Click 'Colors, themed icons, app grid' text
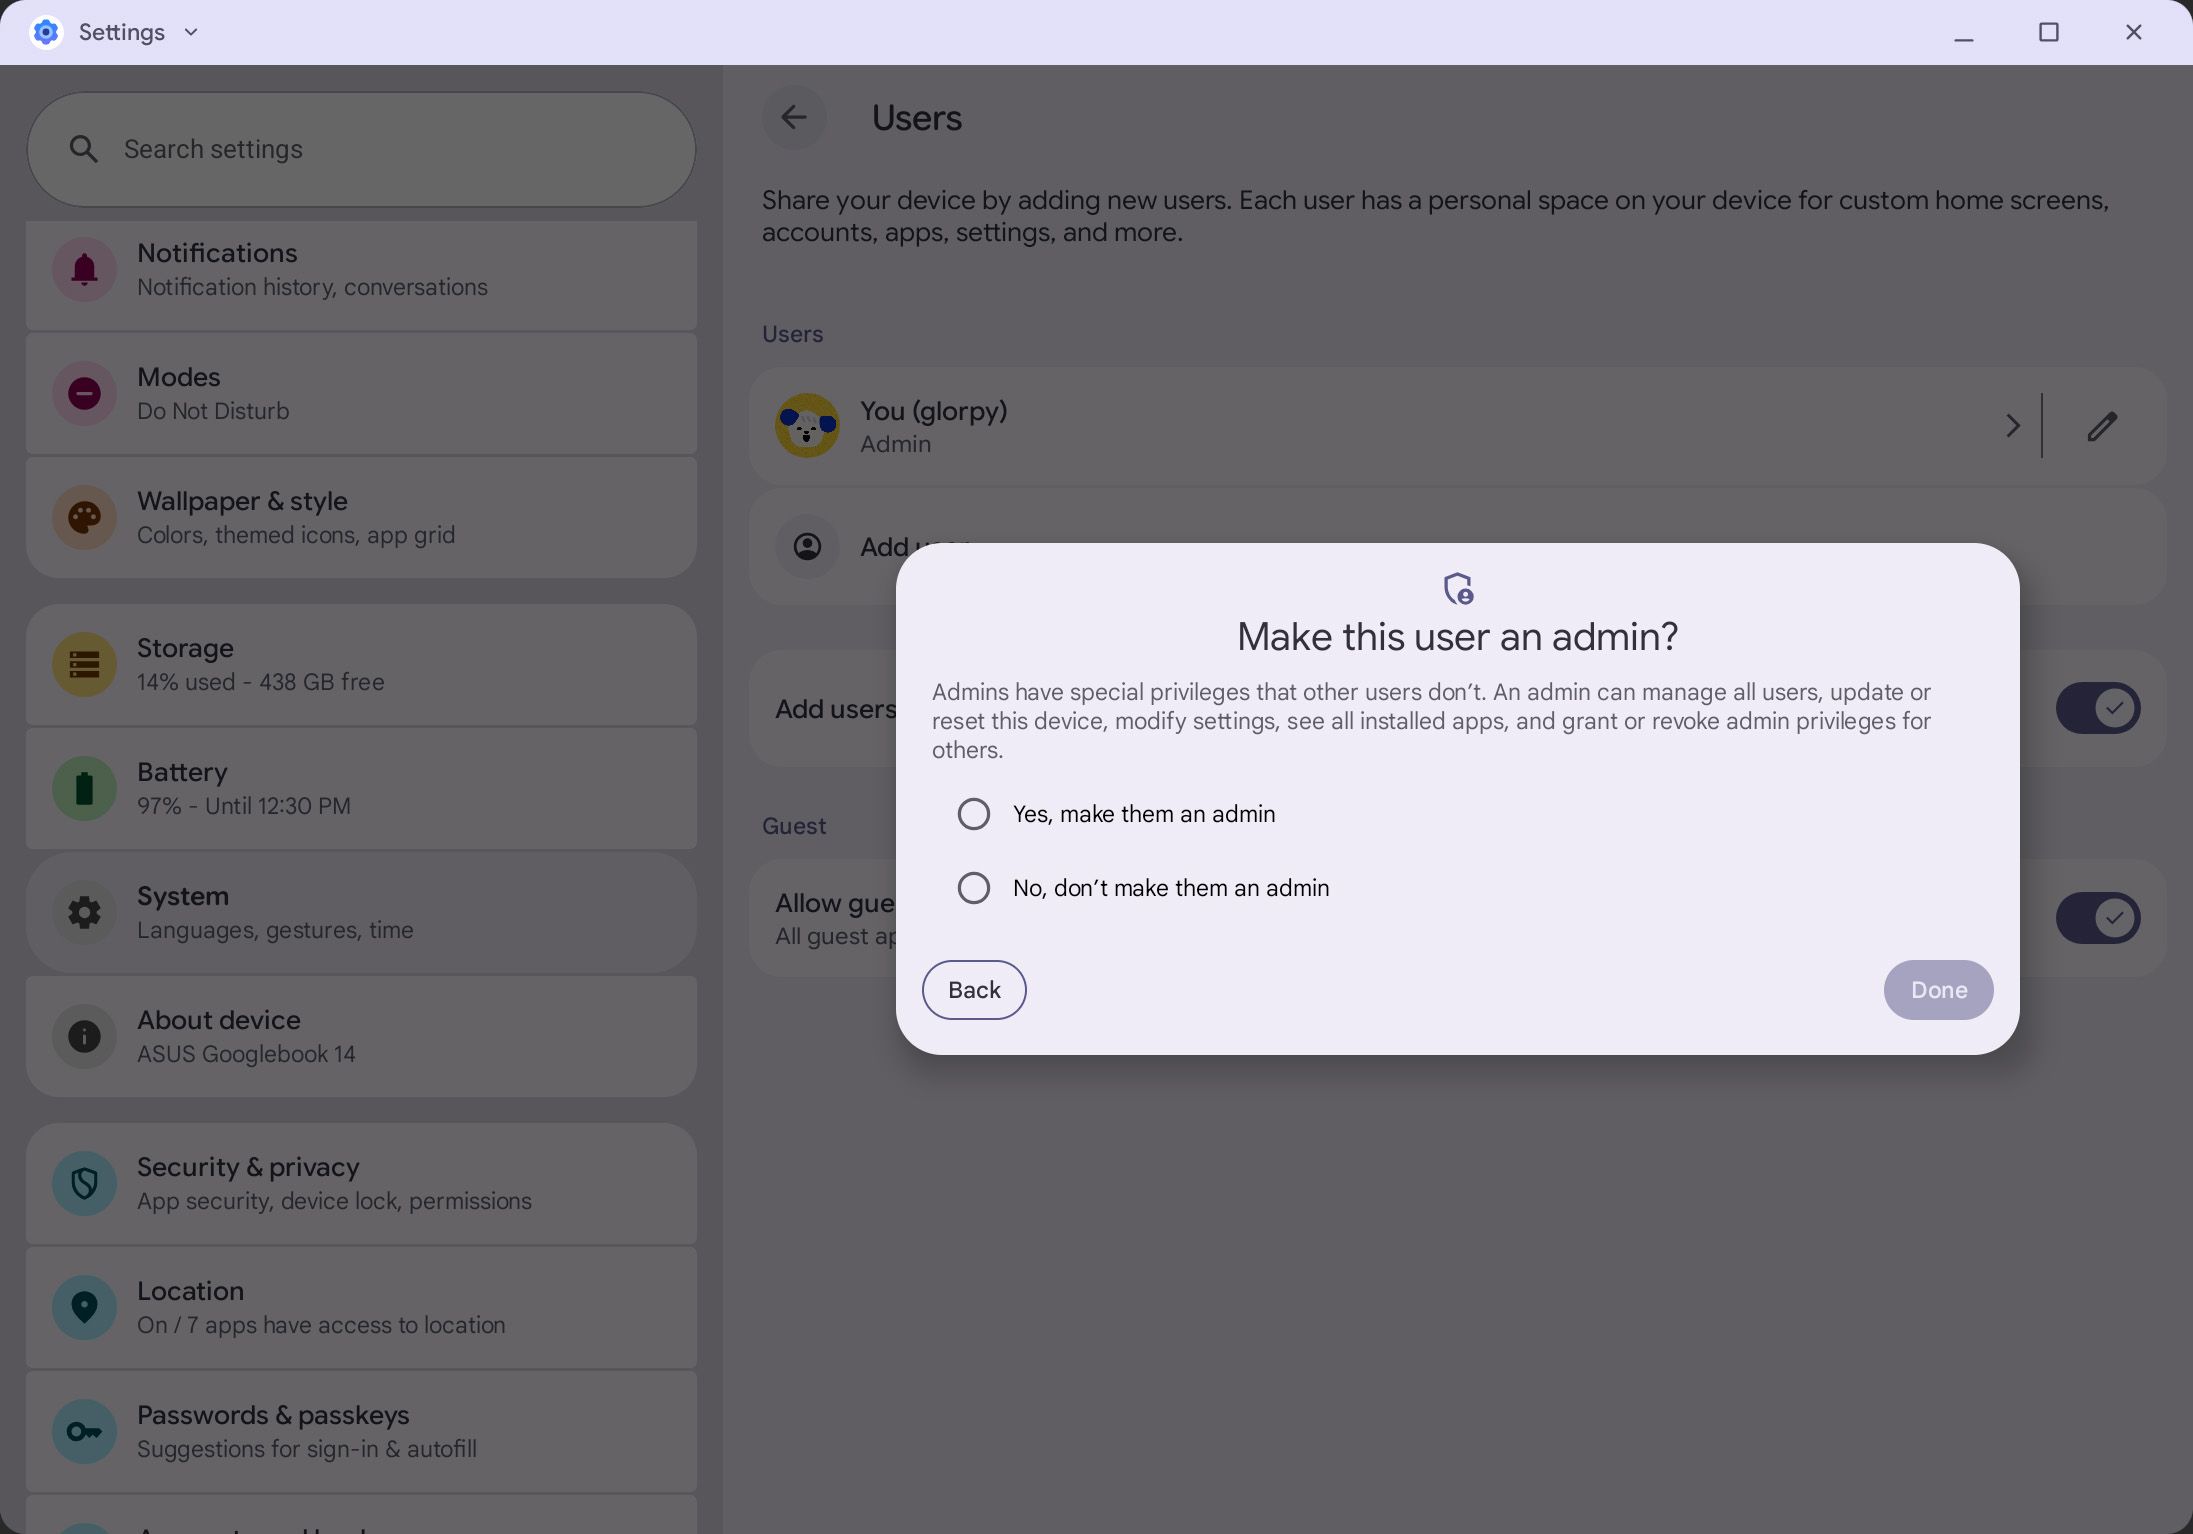The width and height of the screenshot is (2193, 1534). click(x=296, y=535)
